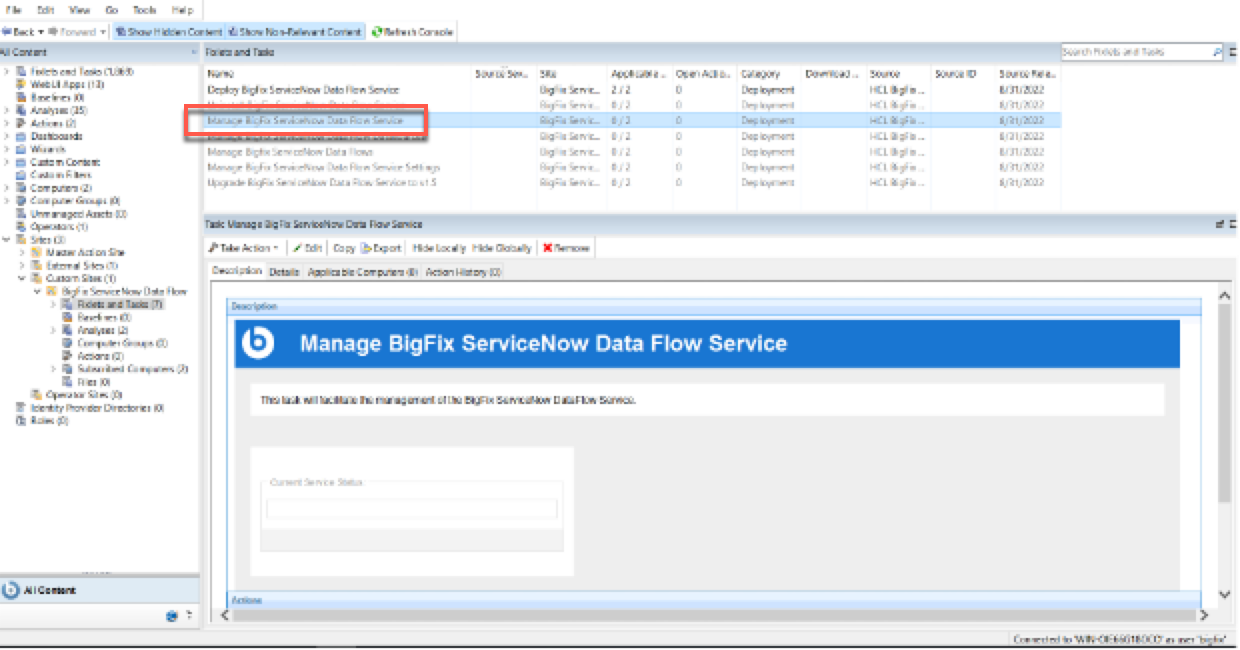This screenshot has height=650, width=1240.
Task: Click the search magnifier icon
Action: (x=1217, y=52)
